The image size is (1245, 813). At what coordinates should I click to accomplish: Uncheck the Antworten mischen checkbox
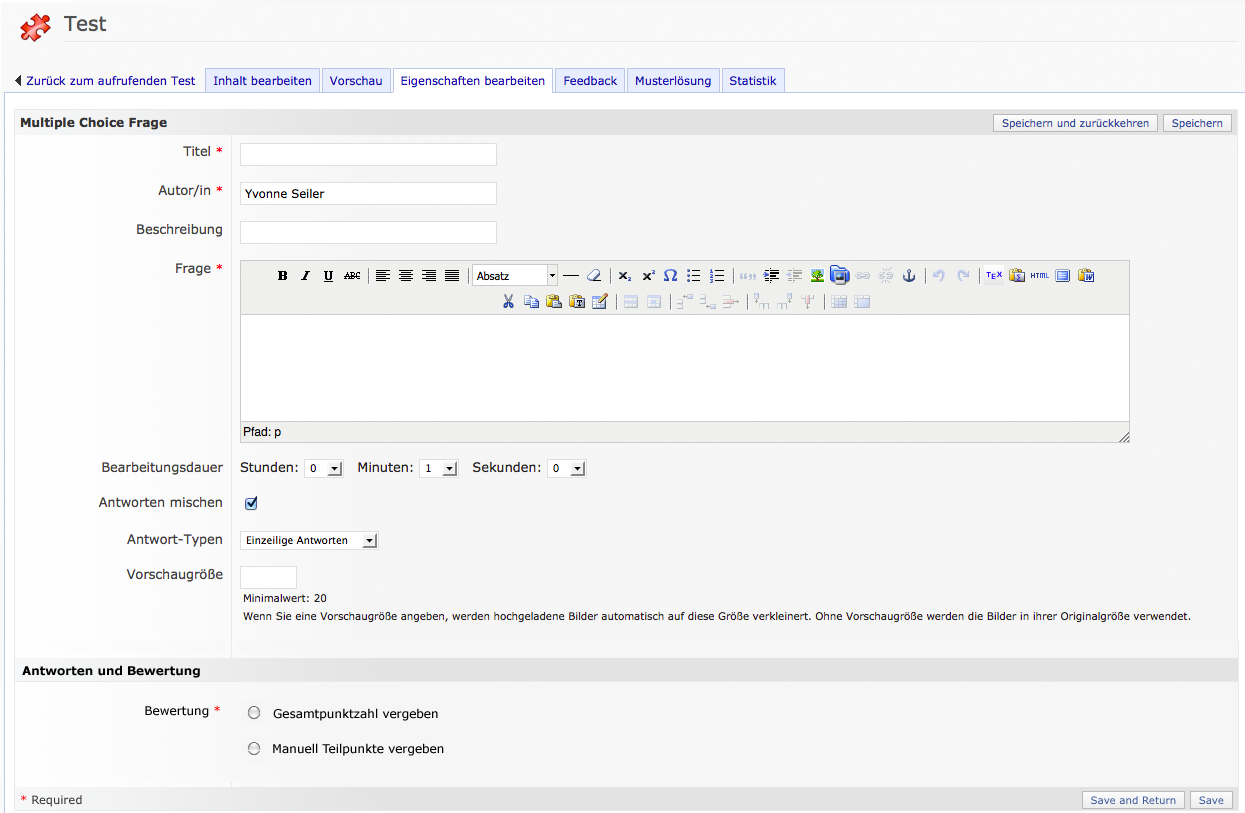(x=251, y=503)
